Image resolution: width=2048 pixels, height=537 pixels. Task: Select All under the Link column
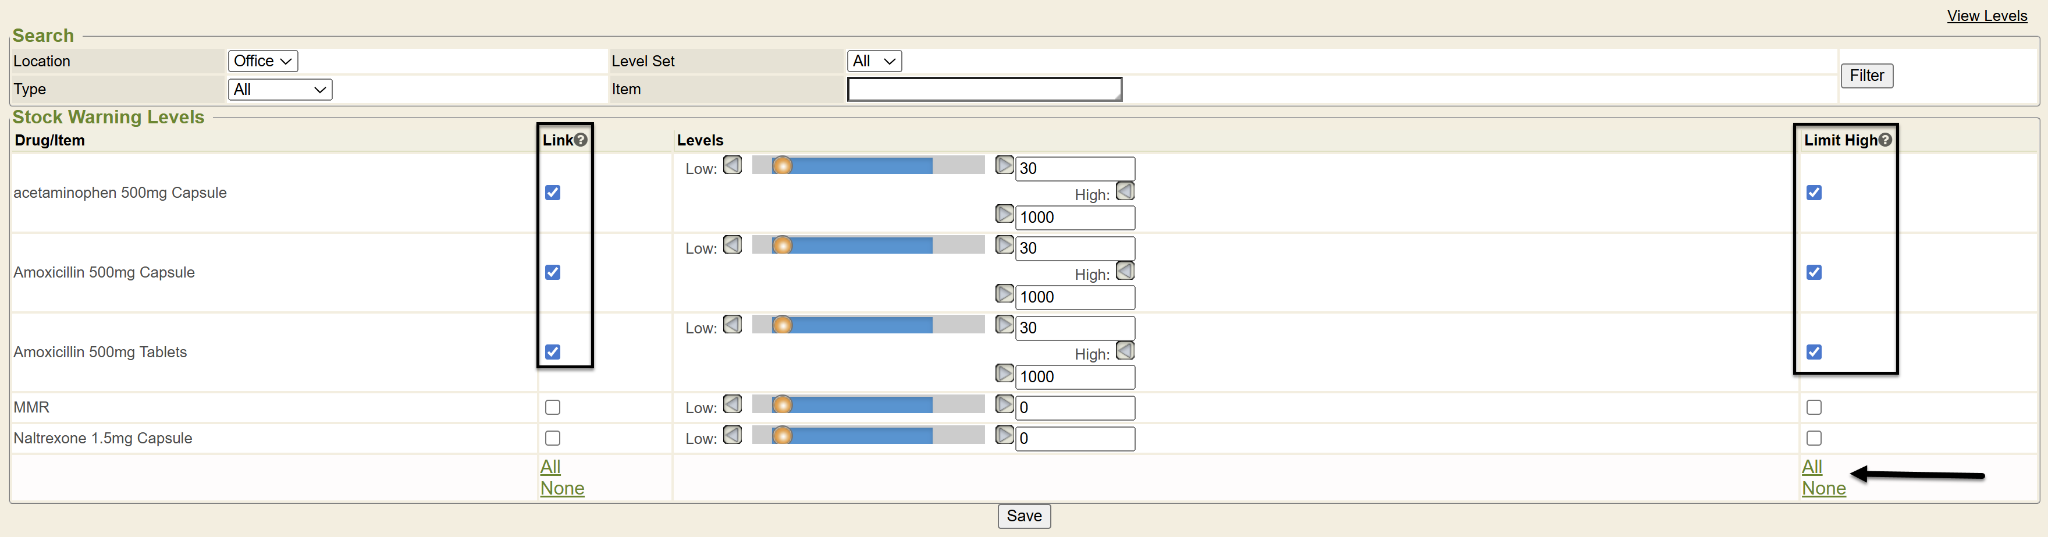point(550,467)
